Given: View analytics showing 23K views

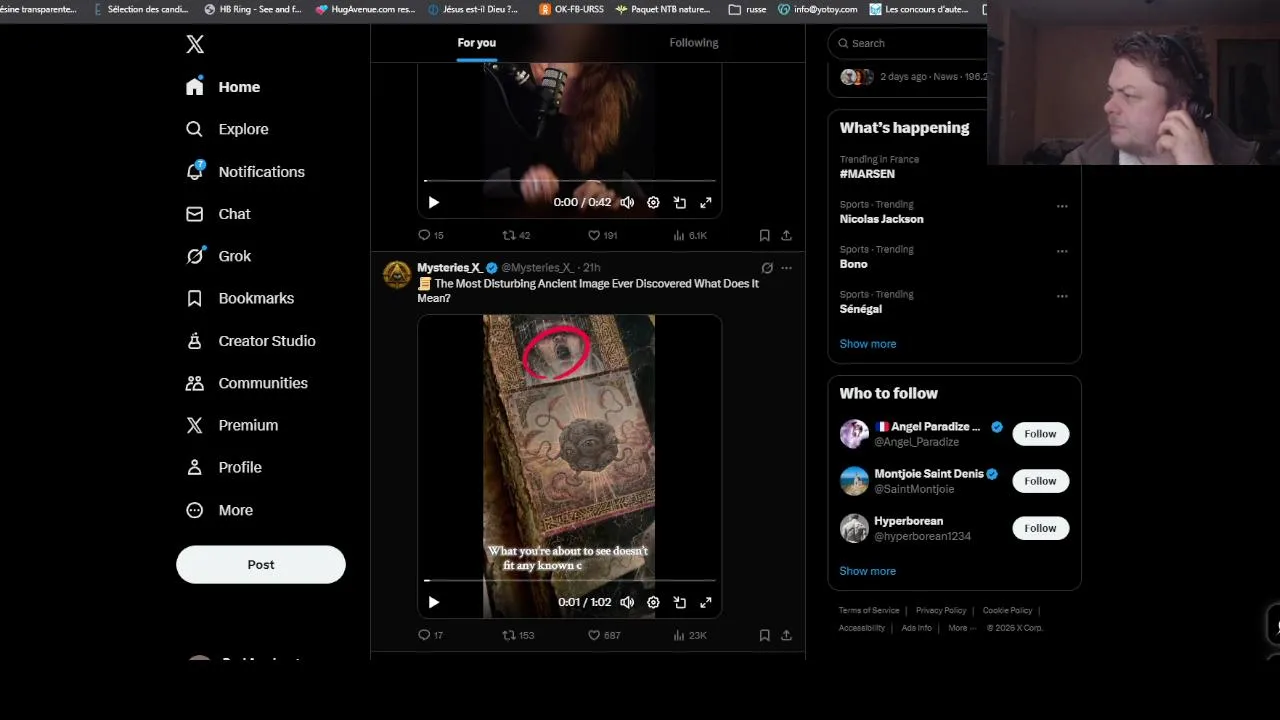Looking at the screenshot, I should click(690, 635).
